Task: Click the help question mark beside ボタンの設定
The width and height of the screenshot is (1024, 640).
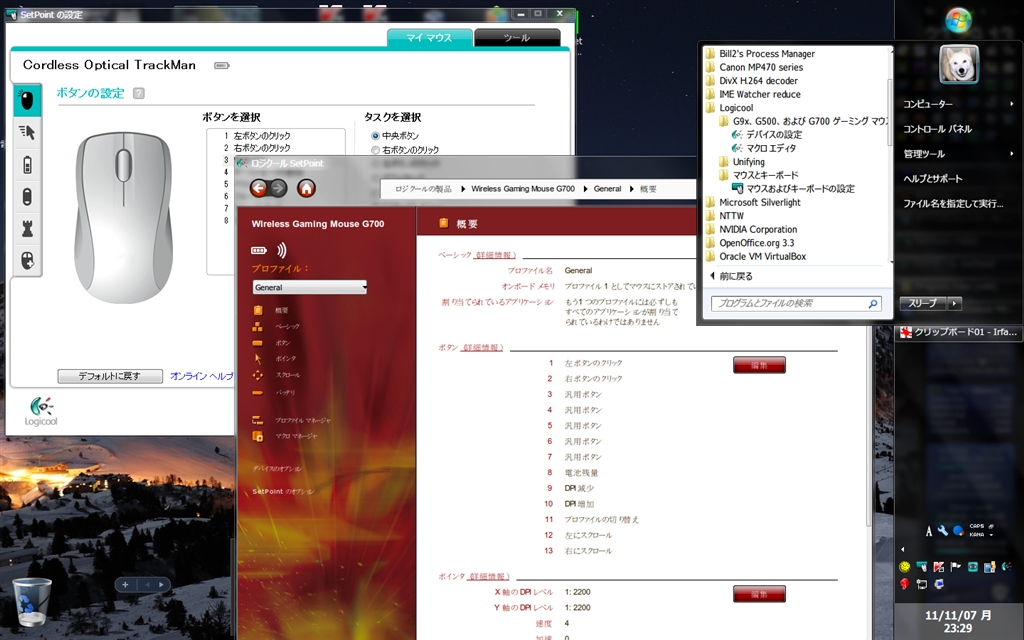Action: [x=138, y=93]
